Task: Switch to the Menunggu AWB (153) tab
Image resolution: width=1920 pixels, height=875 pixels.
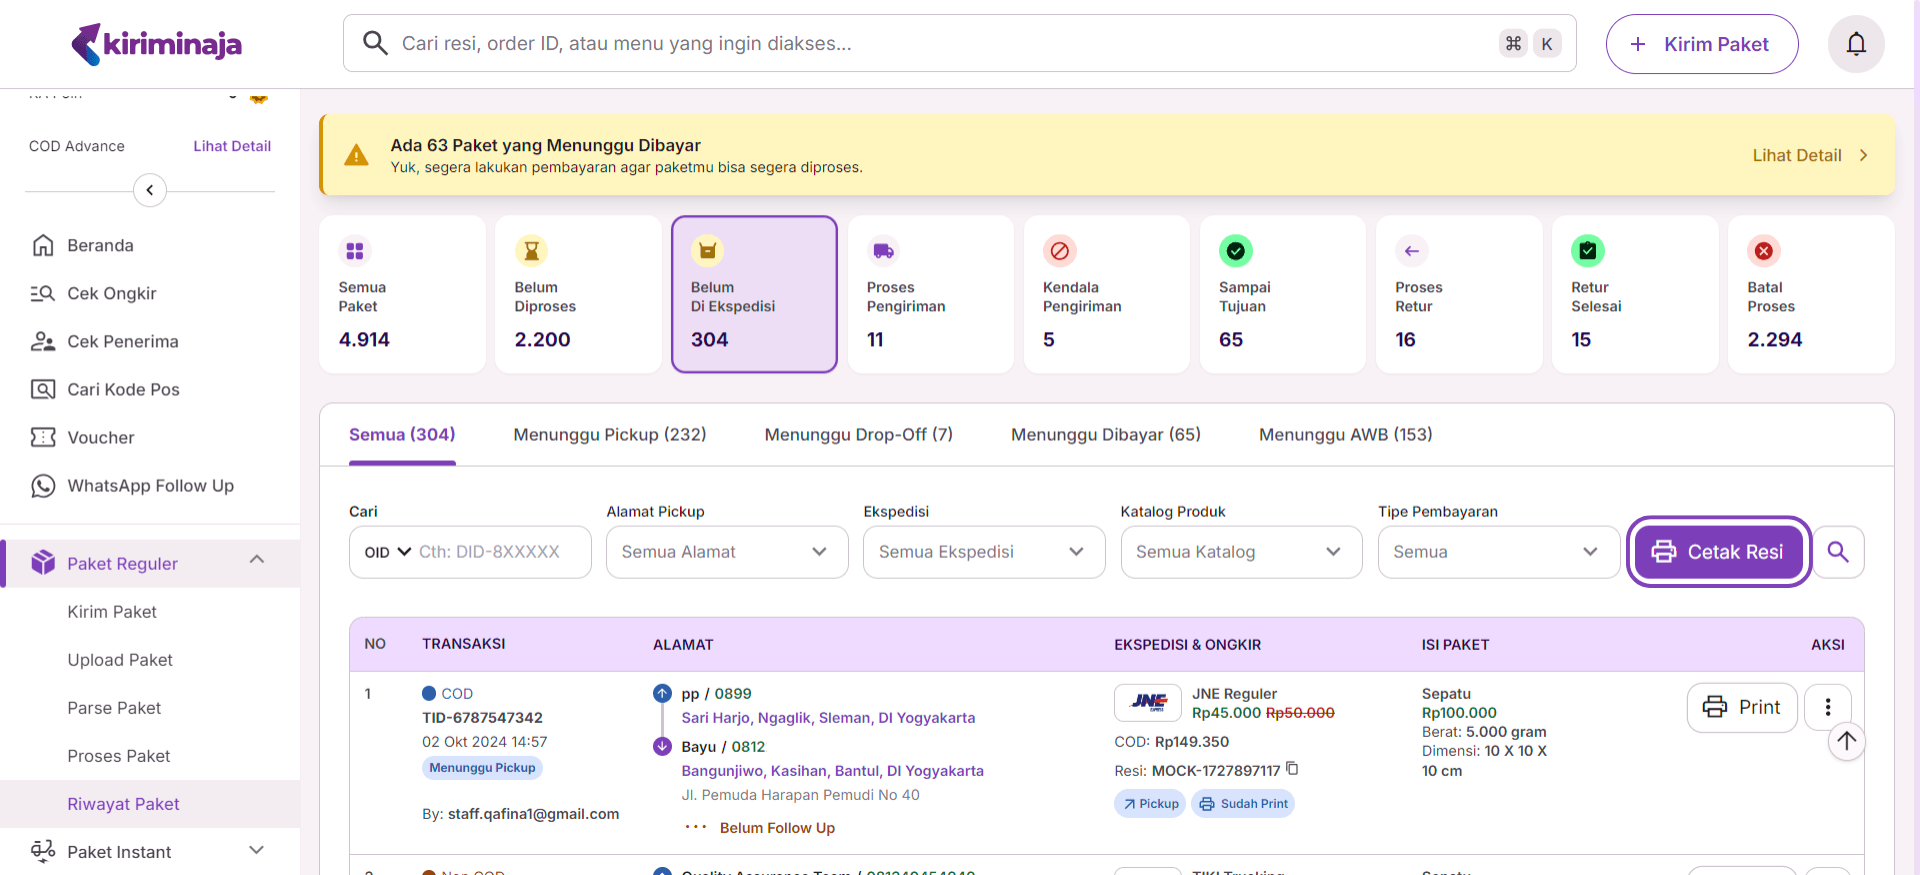Action: point(1345,435)
